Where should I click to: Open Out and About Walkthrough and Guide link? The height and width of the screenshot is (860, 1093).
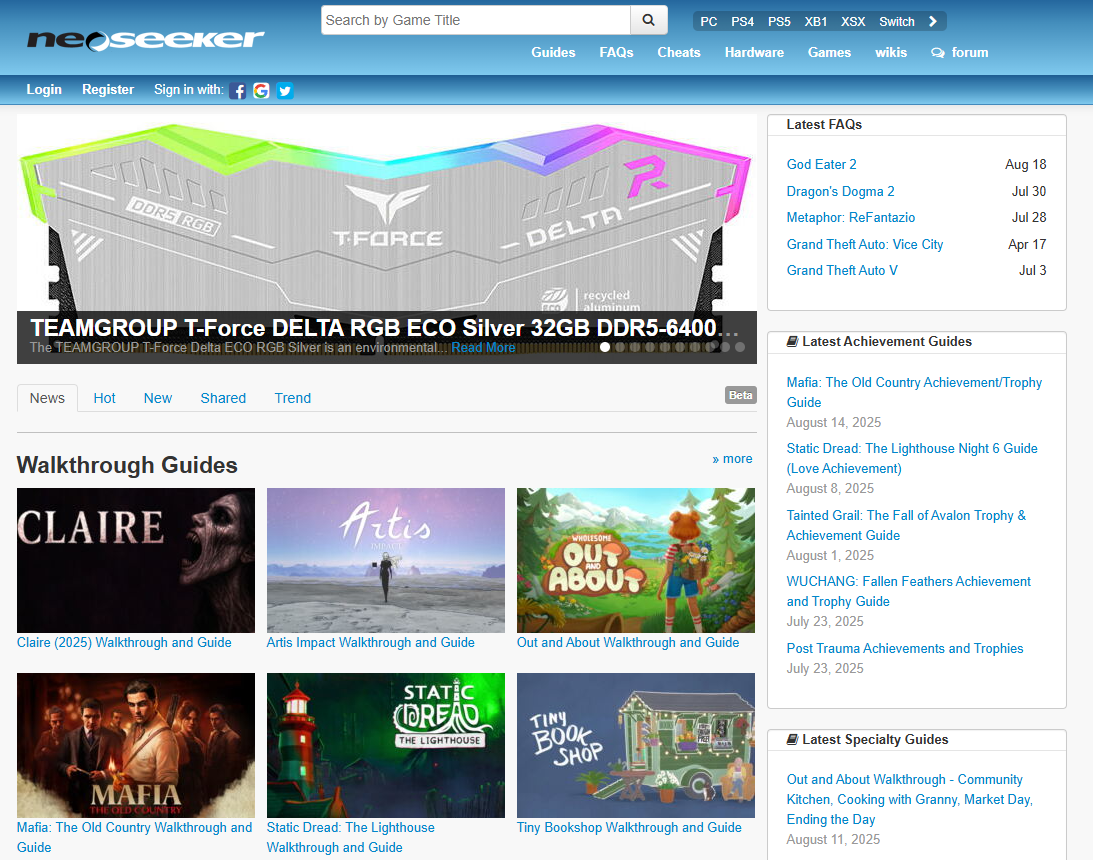click(x=628, y=643)
